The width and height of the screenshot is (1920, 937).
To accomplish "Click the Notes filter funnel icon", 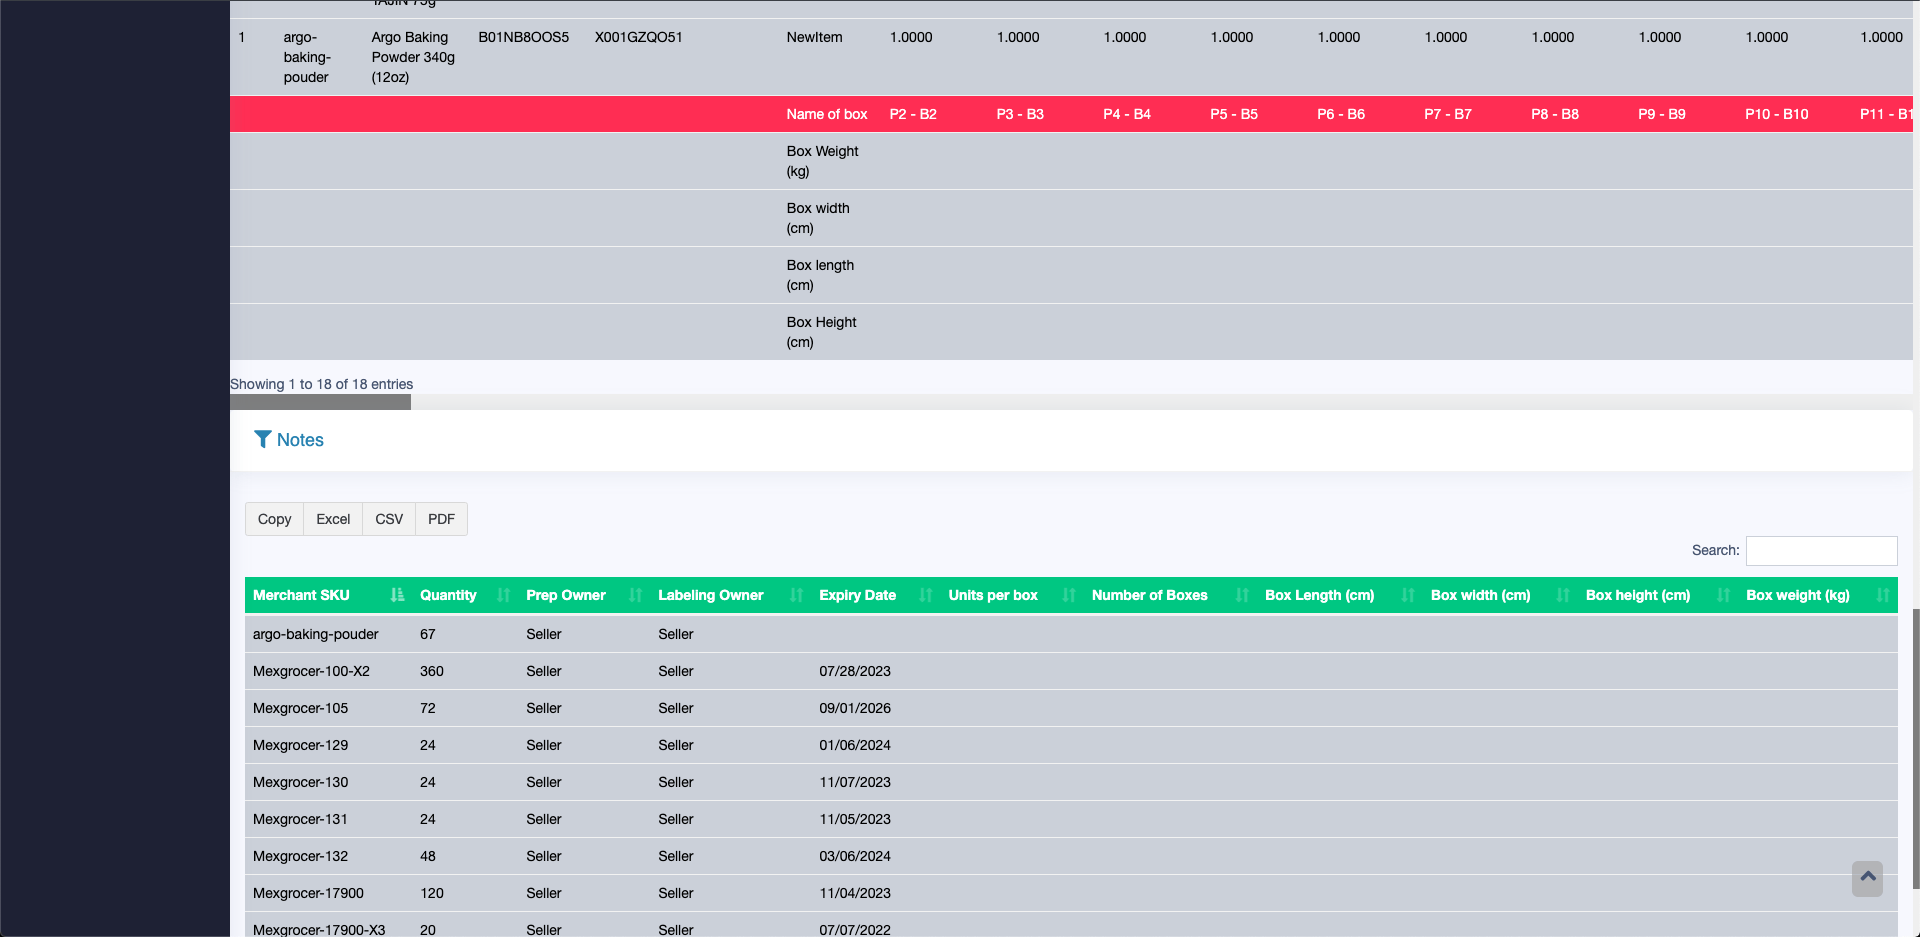I will pyautogui.click(x=262, y=439).
